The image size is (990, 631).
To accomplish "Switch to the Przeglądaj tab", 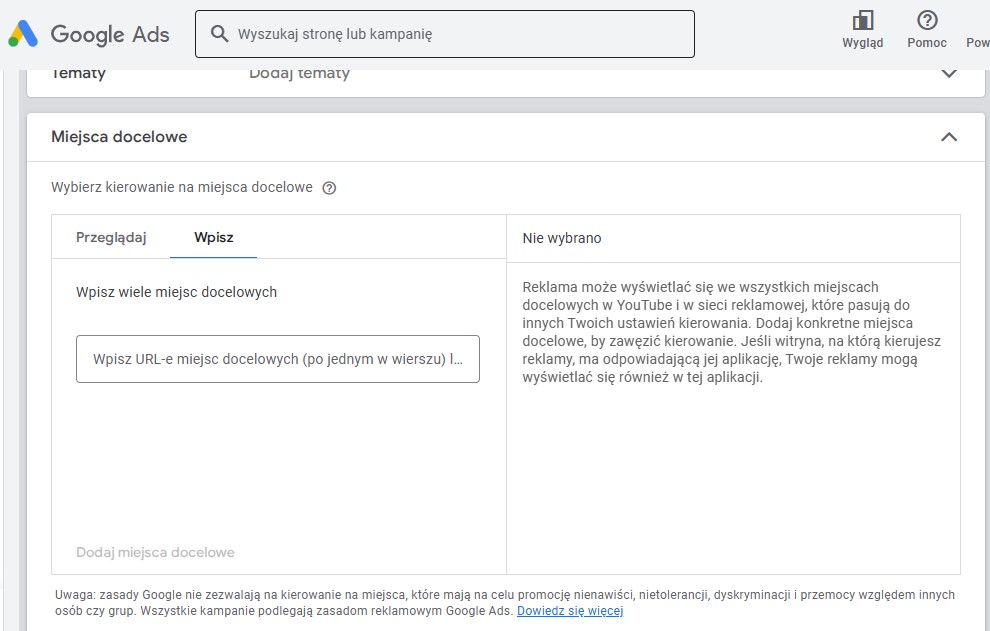I will tap(111, 237).
